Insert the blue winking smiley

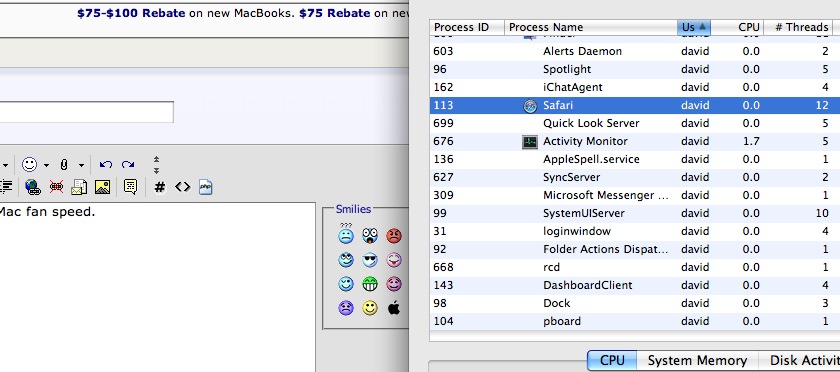point(346,284)
